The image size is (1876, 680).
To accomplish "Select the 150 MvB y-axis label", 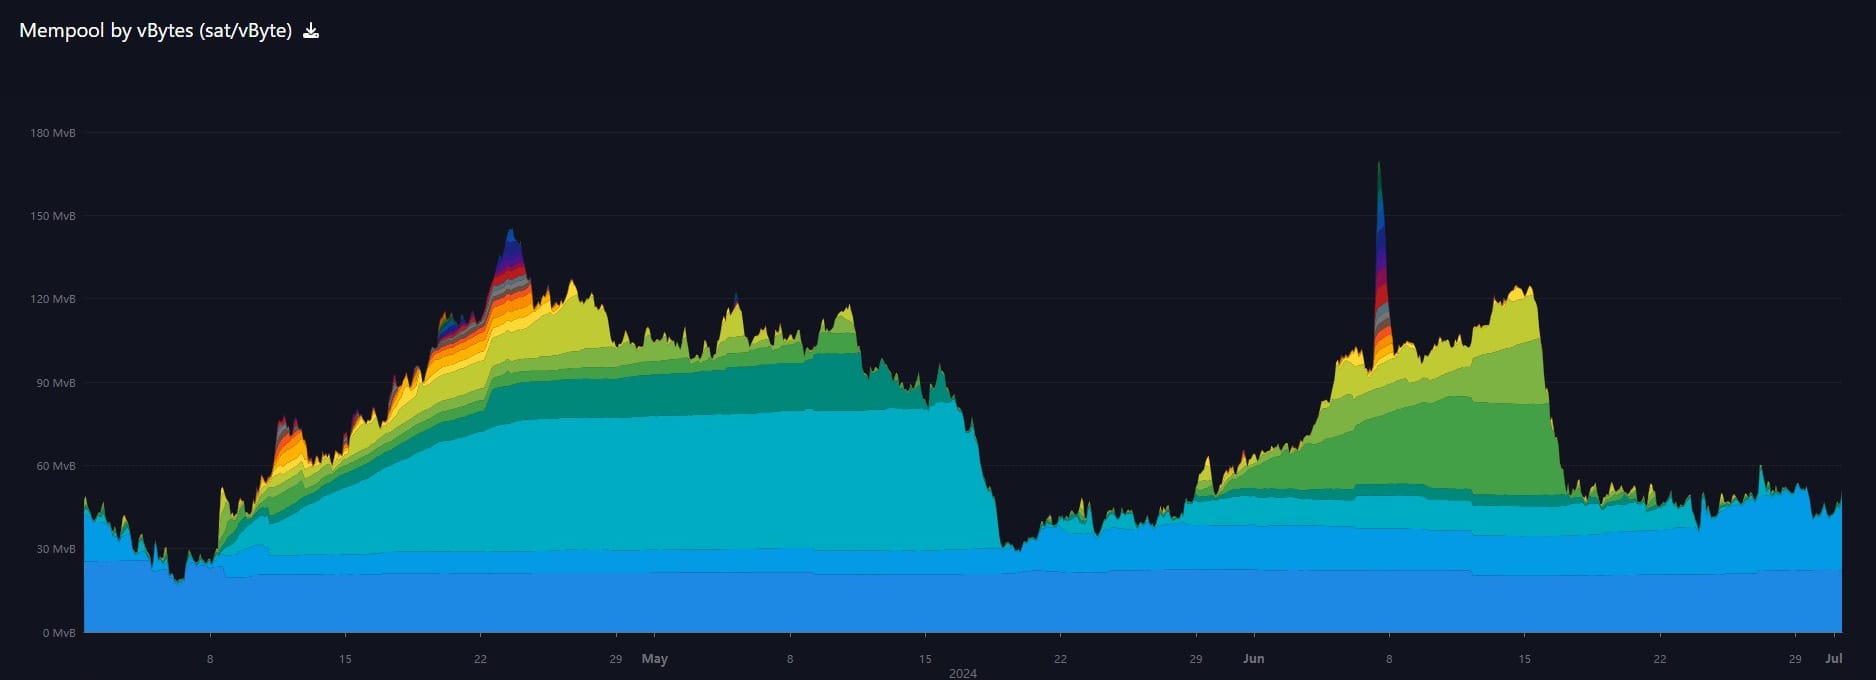I will (x=53, y=216).
